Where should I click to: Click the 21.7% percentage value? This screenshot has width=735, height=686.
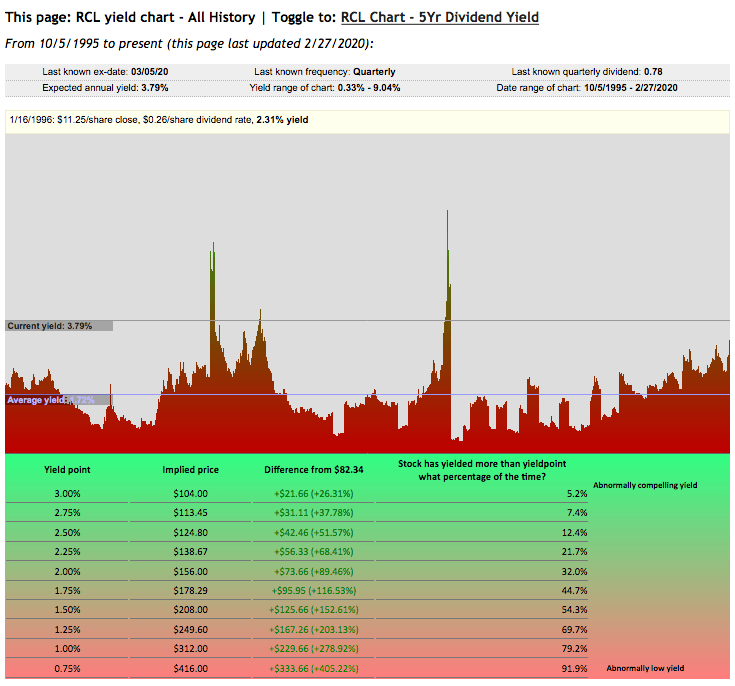point(575,552)
